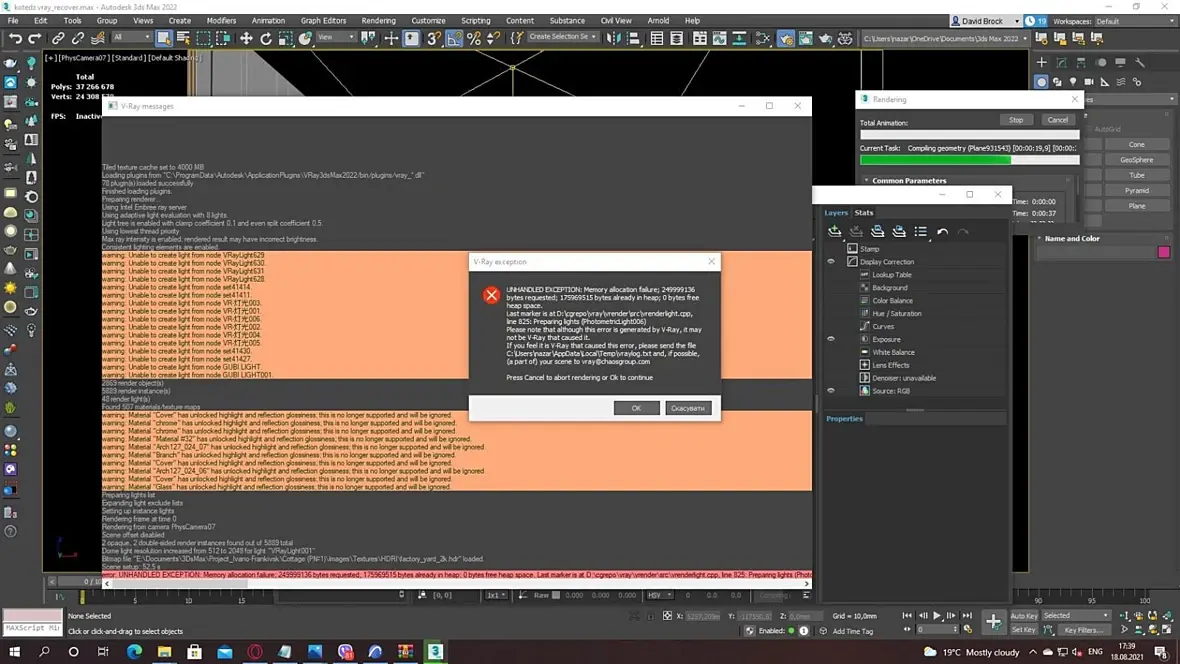
Task: Toggle visibility eye of Source: RGB layer
Action: [x=831, y=391]
